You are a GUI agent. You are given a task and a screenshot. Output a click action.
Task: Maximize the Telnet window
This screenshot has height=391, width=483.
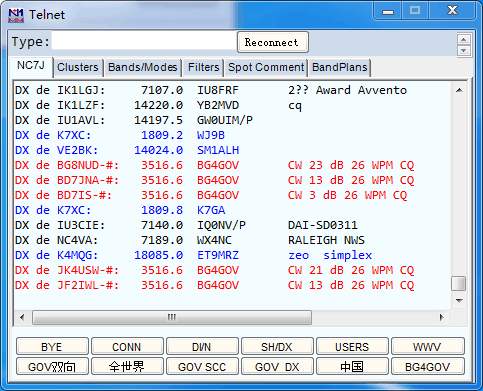pos(415,11)
